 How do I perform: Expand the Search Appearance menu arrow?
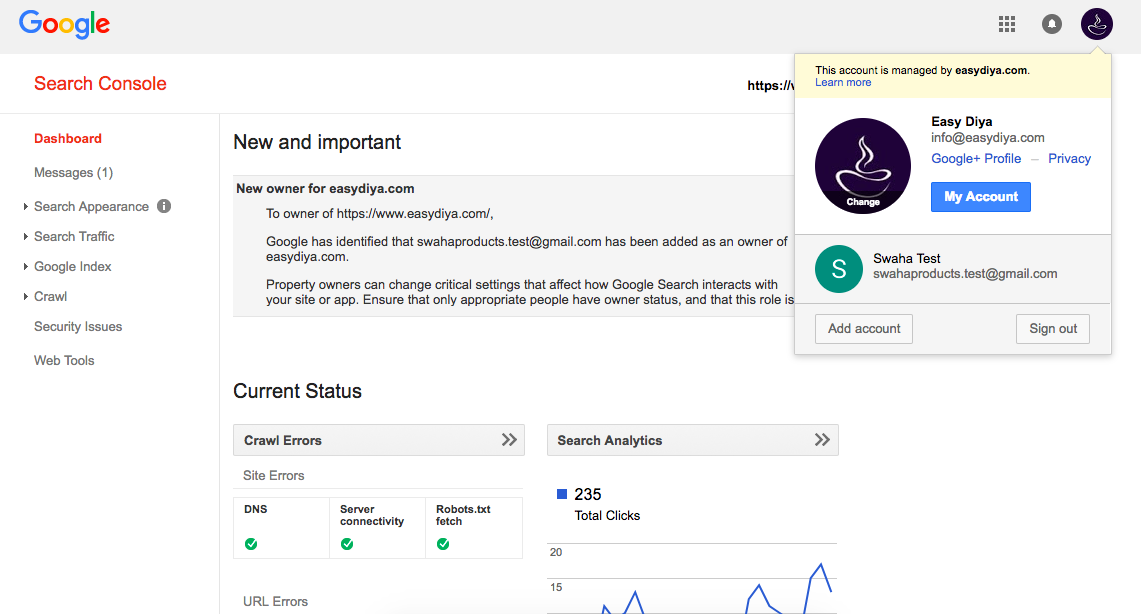(25, 207)
